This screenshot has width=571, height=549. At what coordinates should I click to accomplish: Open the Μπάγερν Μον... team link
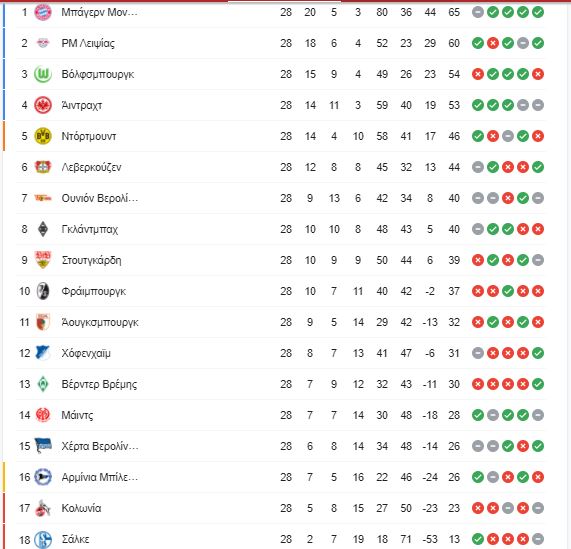click(x=99, y=12)
